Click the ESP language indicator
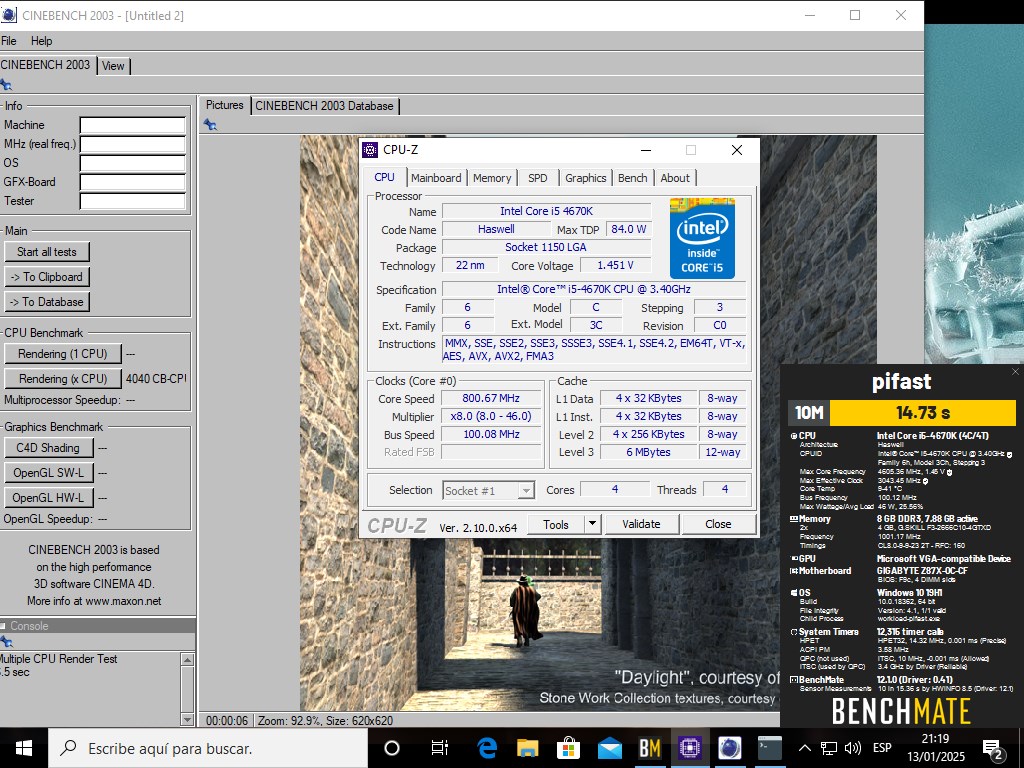This screenshot has height=768, width=1024. tap(882, 748)
